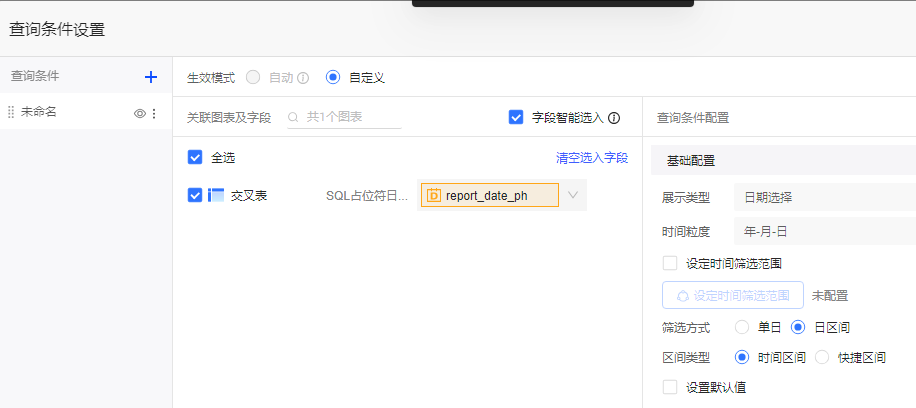The height and width of the screenshot is (408, 916).
Task: Click 清空选入字段 link
Action: pos(592,158)
